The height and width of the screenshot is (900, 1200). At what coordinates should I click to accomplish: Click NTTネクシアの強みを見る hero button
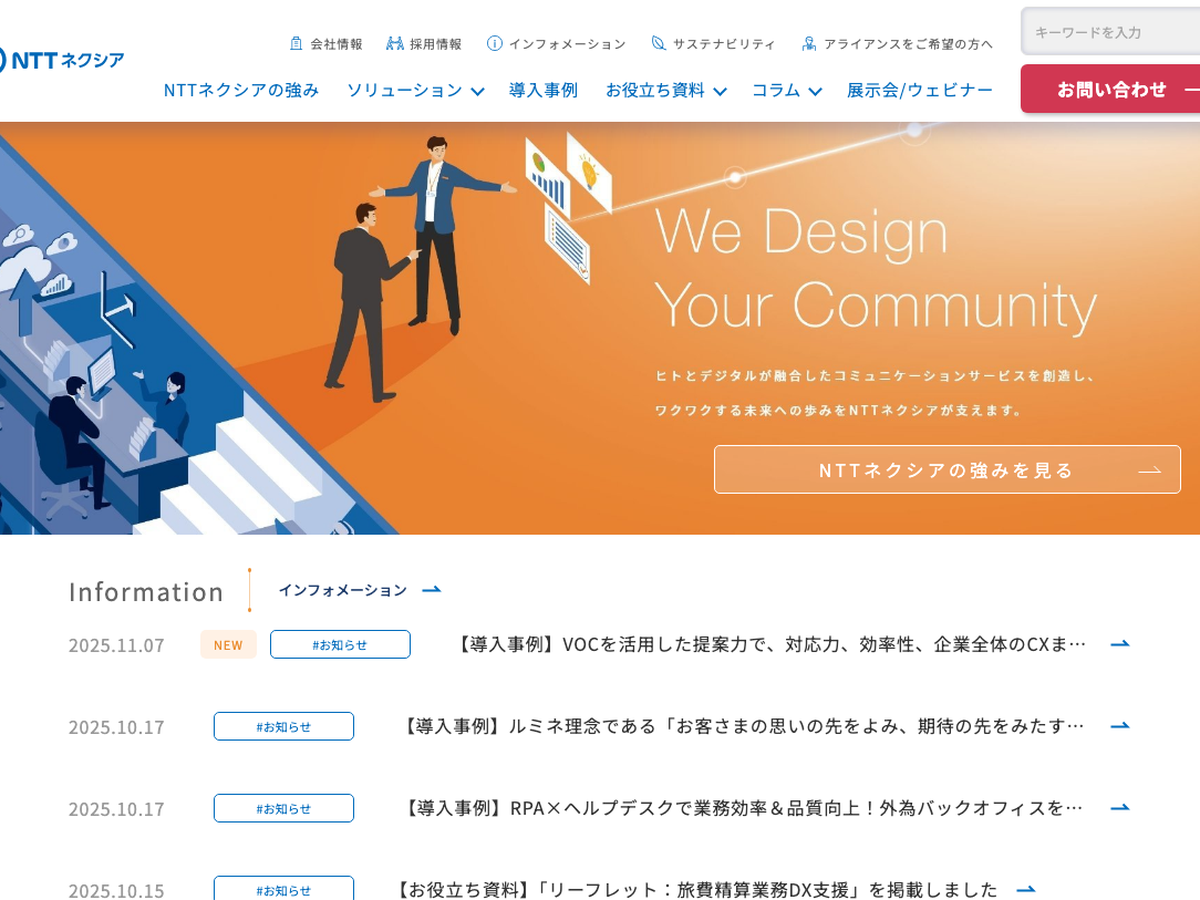pyautogui.click(x=947, y=470)
